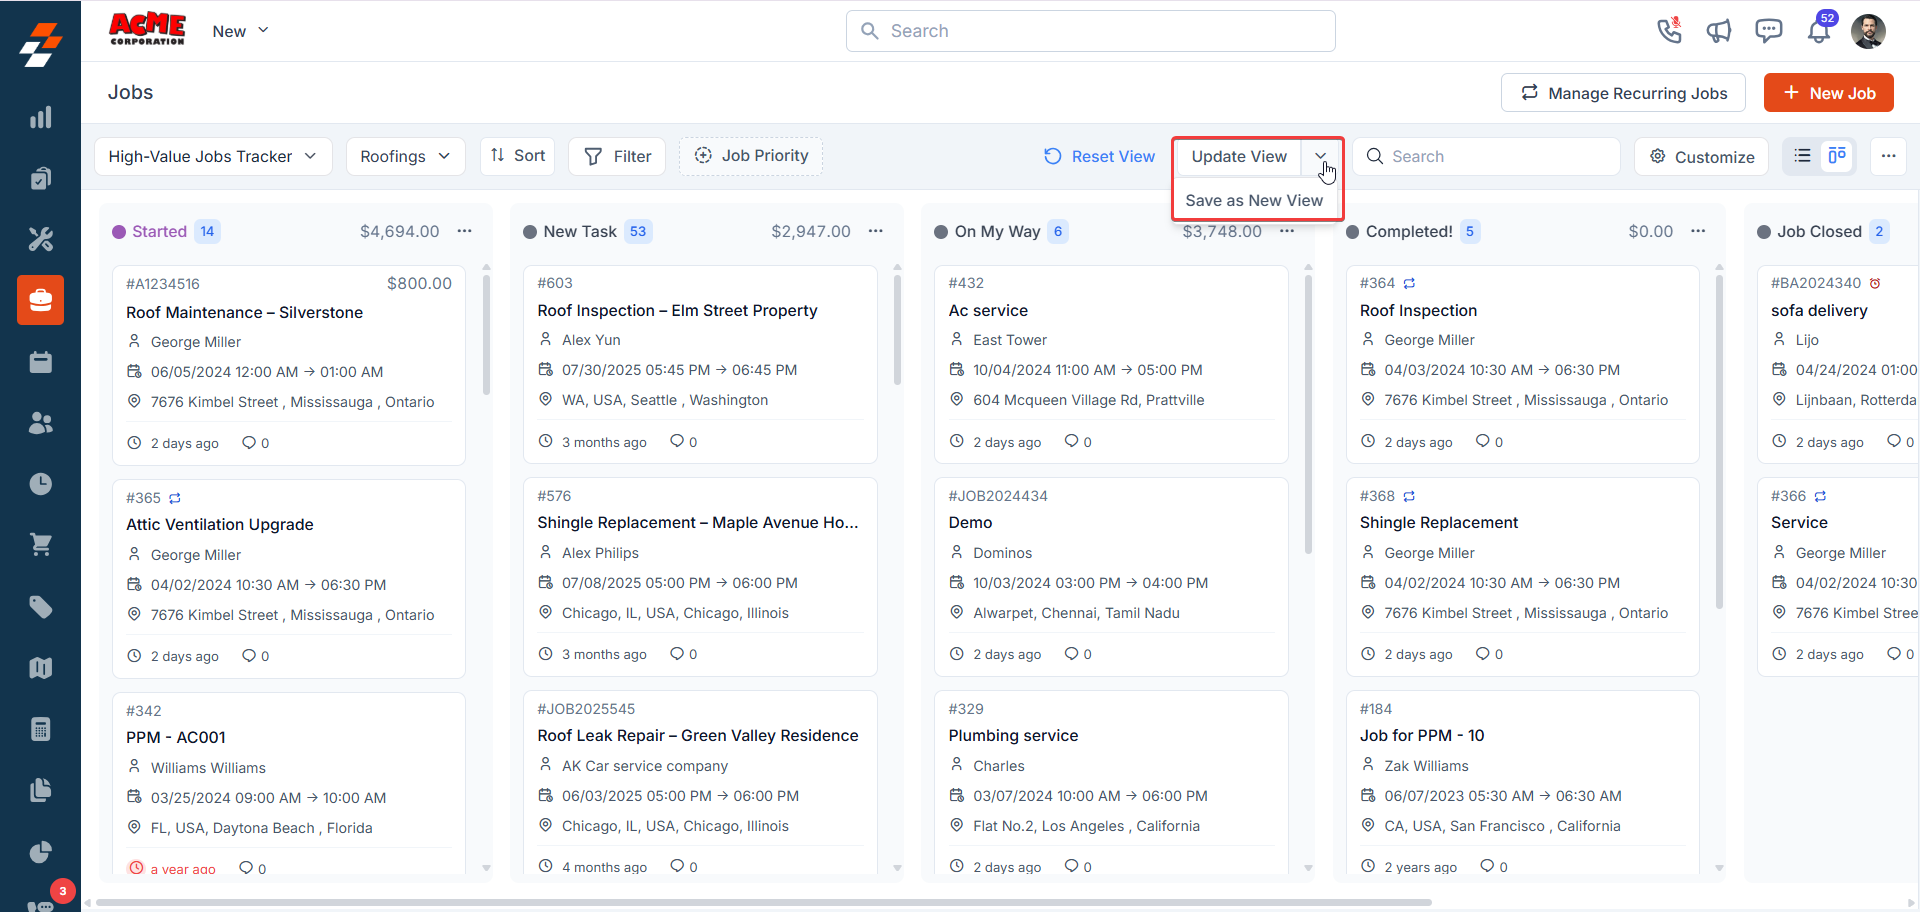Screen dimensions: 1920x912
Task: Open On My Way column options ellipsis
Action: 1287,231
